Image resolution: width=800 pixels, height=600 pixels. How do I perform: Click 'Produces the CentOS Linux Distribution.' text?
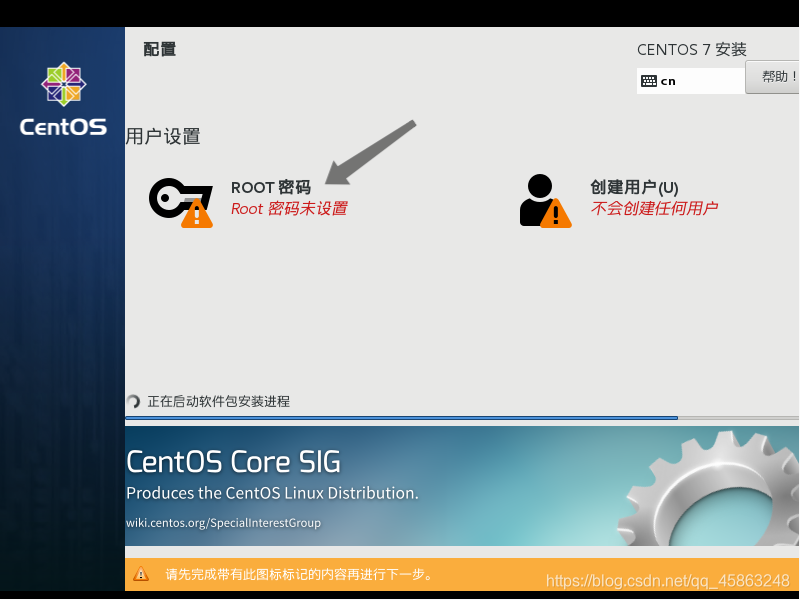point(272,493)
